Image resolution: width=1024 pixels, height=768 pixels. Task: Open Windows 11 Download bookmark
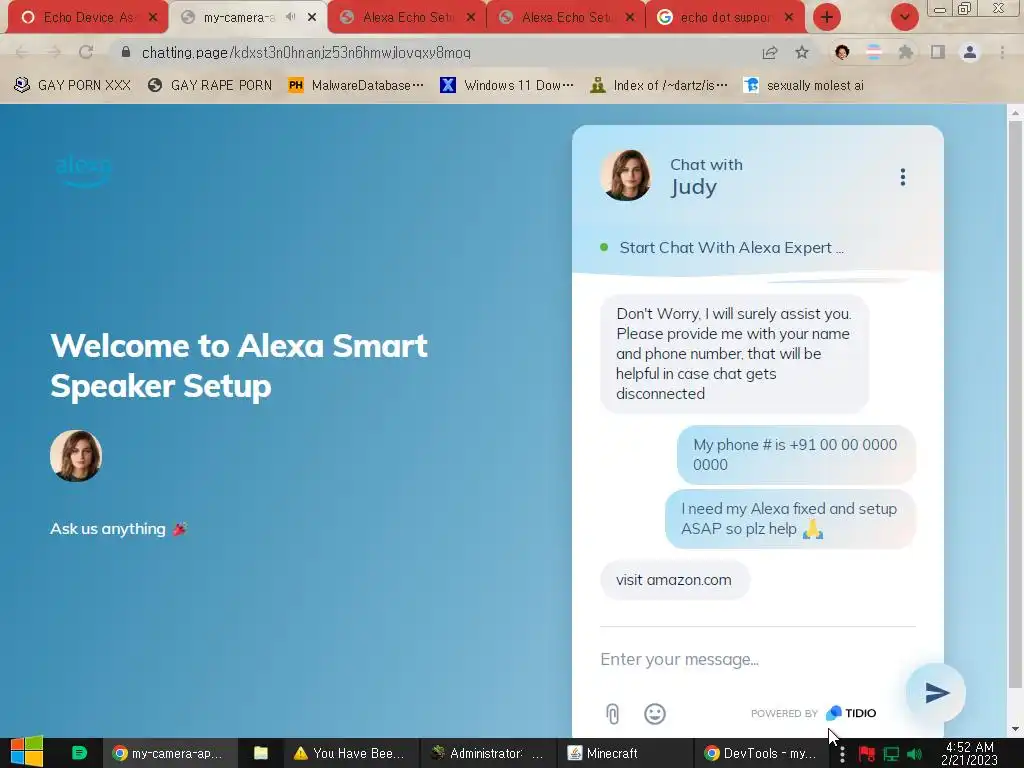(507, 85)
